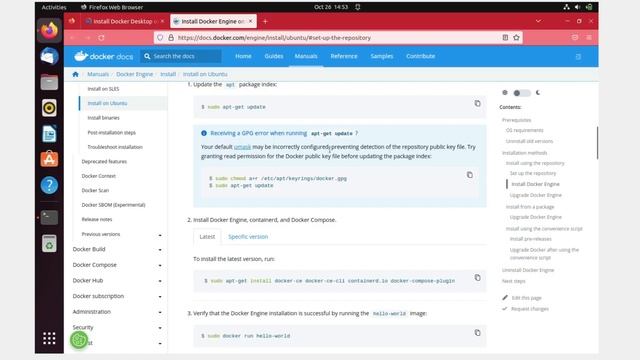Screen dimensions: 640x360
Task: Open Ubuntu Software from the dock
Action: [x=49, y=159]
